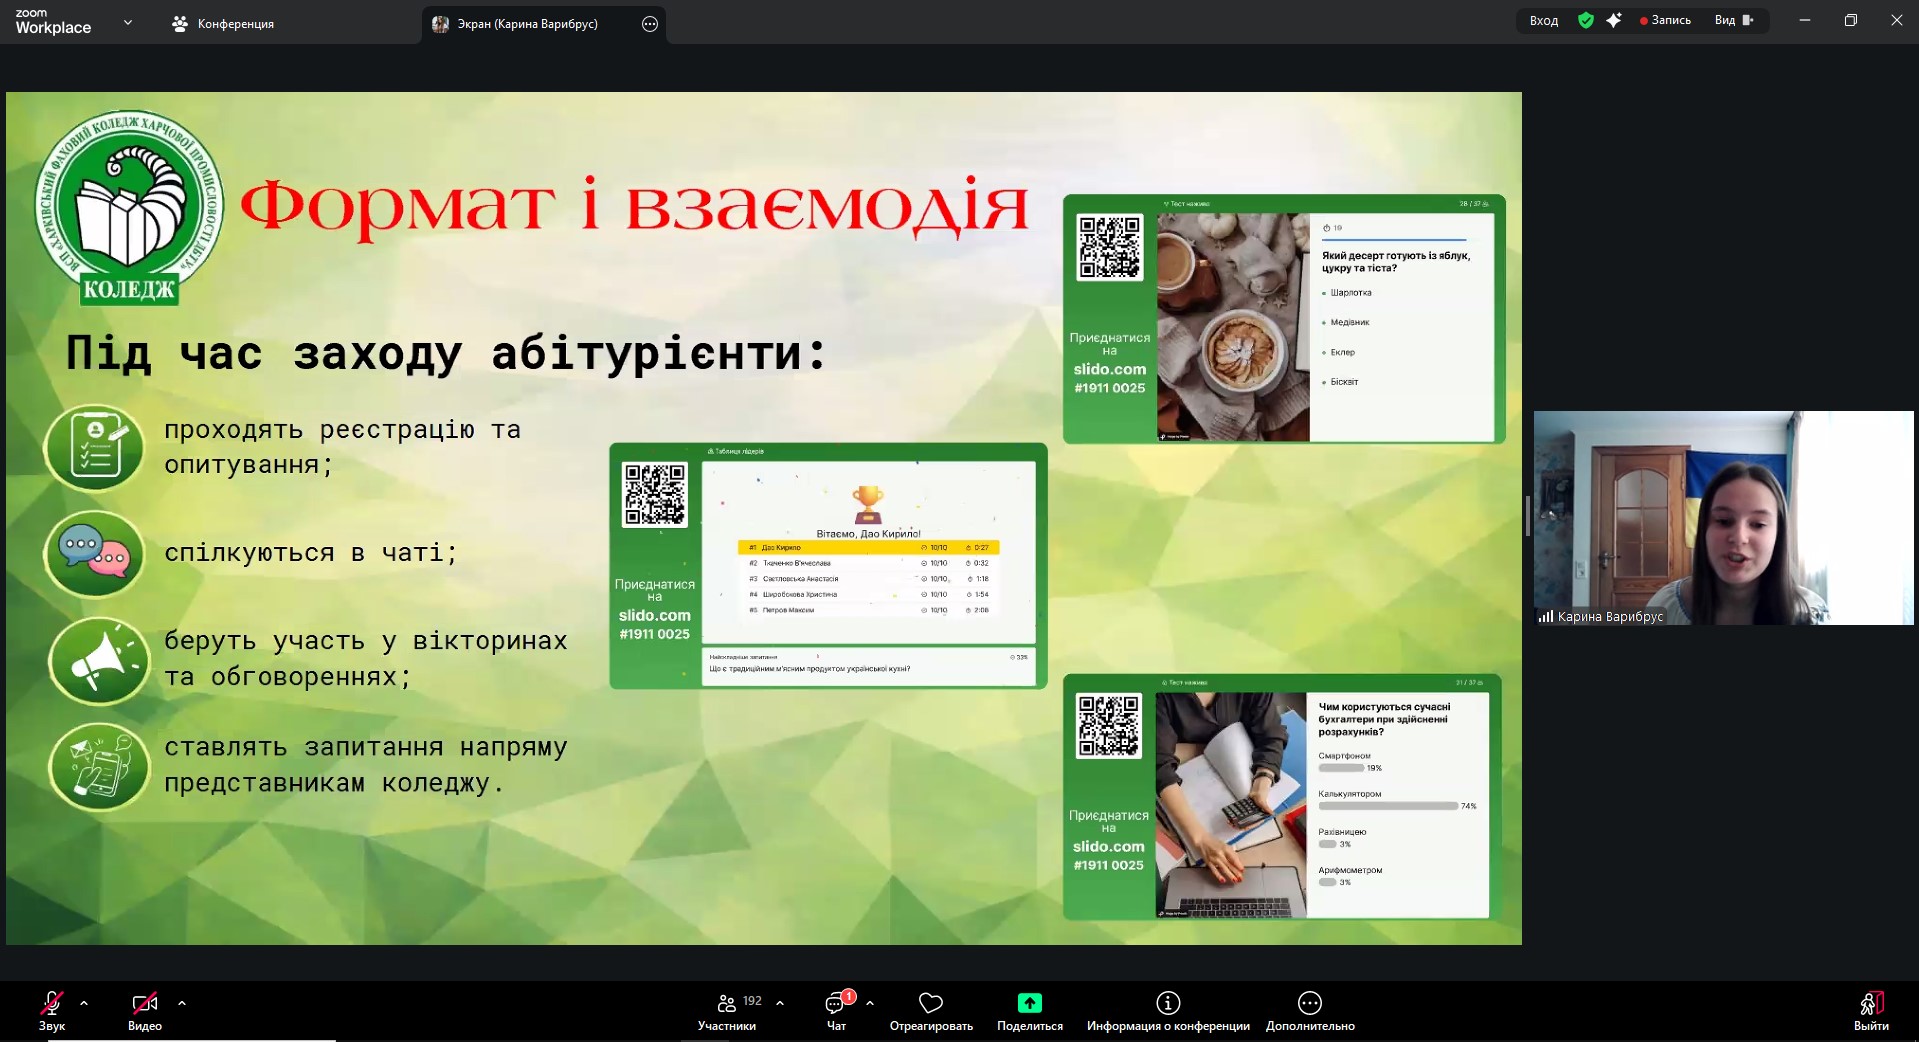Open Zoom Workplace dropdown menu

tap(127, 22)
